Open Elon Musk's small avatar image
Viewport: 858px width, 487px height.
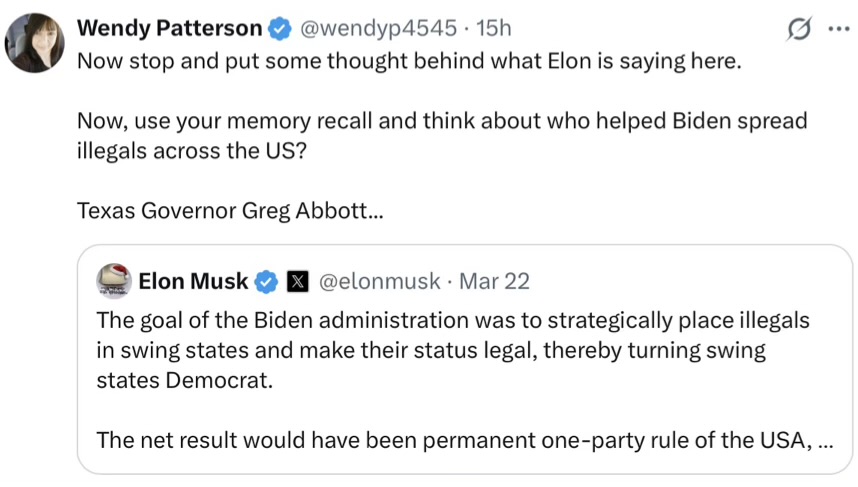tap(114, 281)
